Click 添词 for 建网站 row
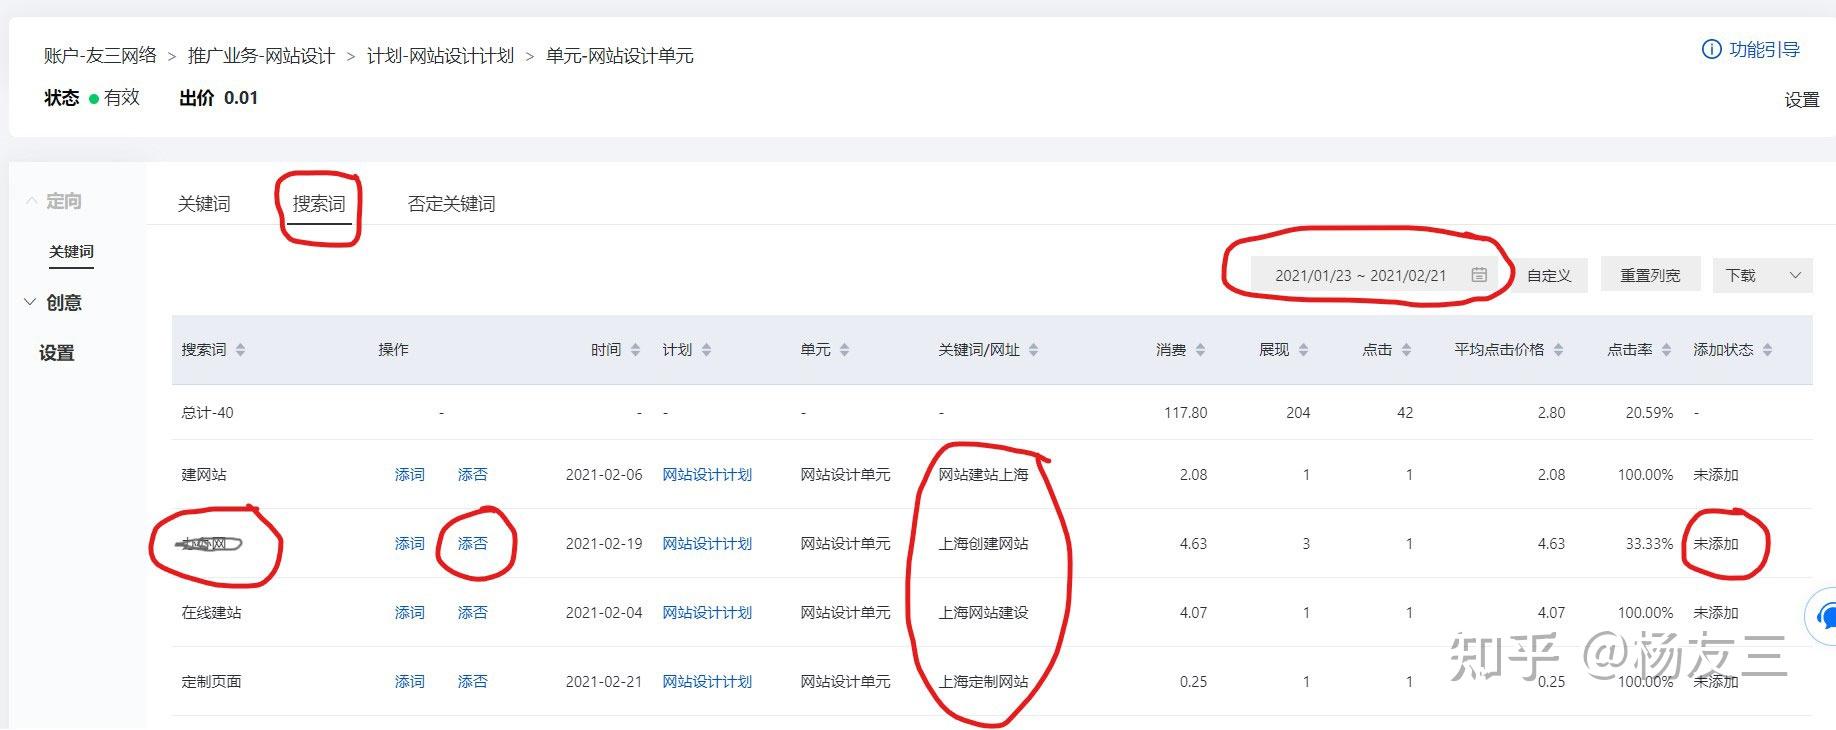 point(410,475)
